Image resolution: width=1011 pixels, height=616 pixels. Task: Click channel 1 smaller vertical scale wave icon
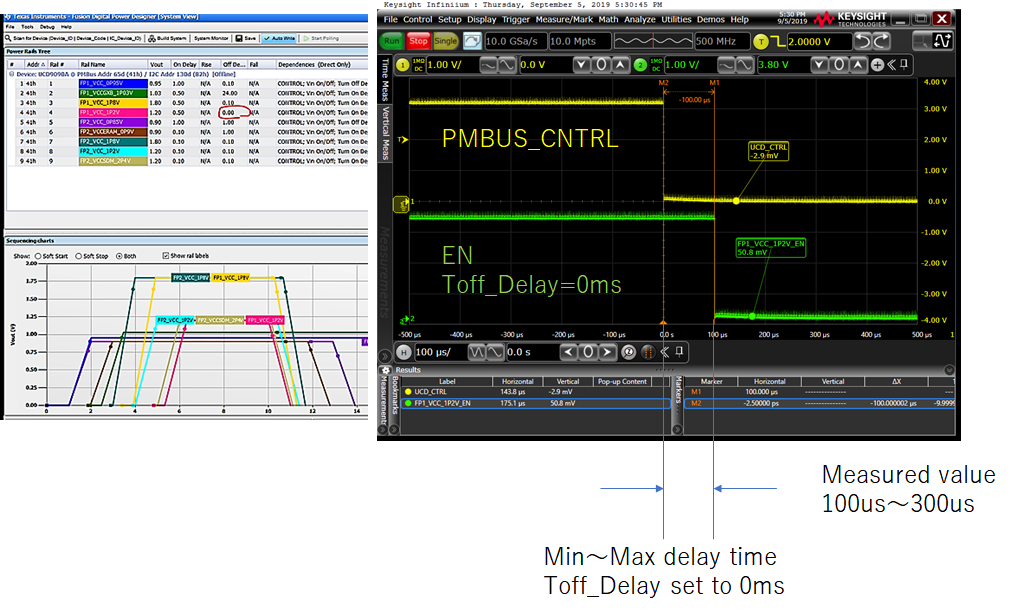click(506, 65)
